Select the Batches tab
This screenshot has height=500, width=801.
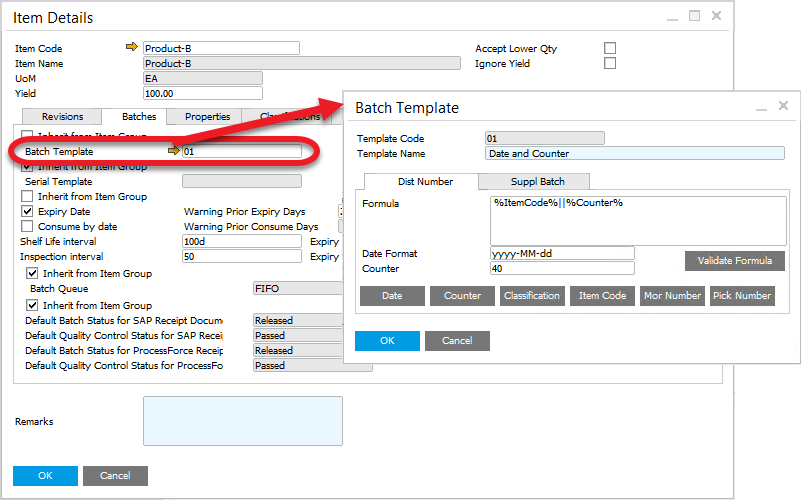pos(135,116)
